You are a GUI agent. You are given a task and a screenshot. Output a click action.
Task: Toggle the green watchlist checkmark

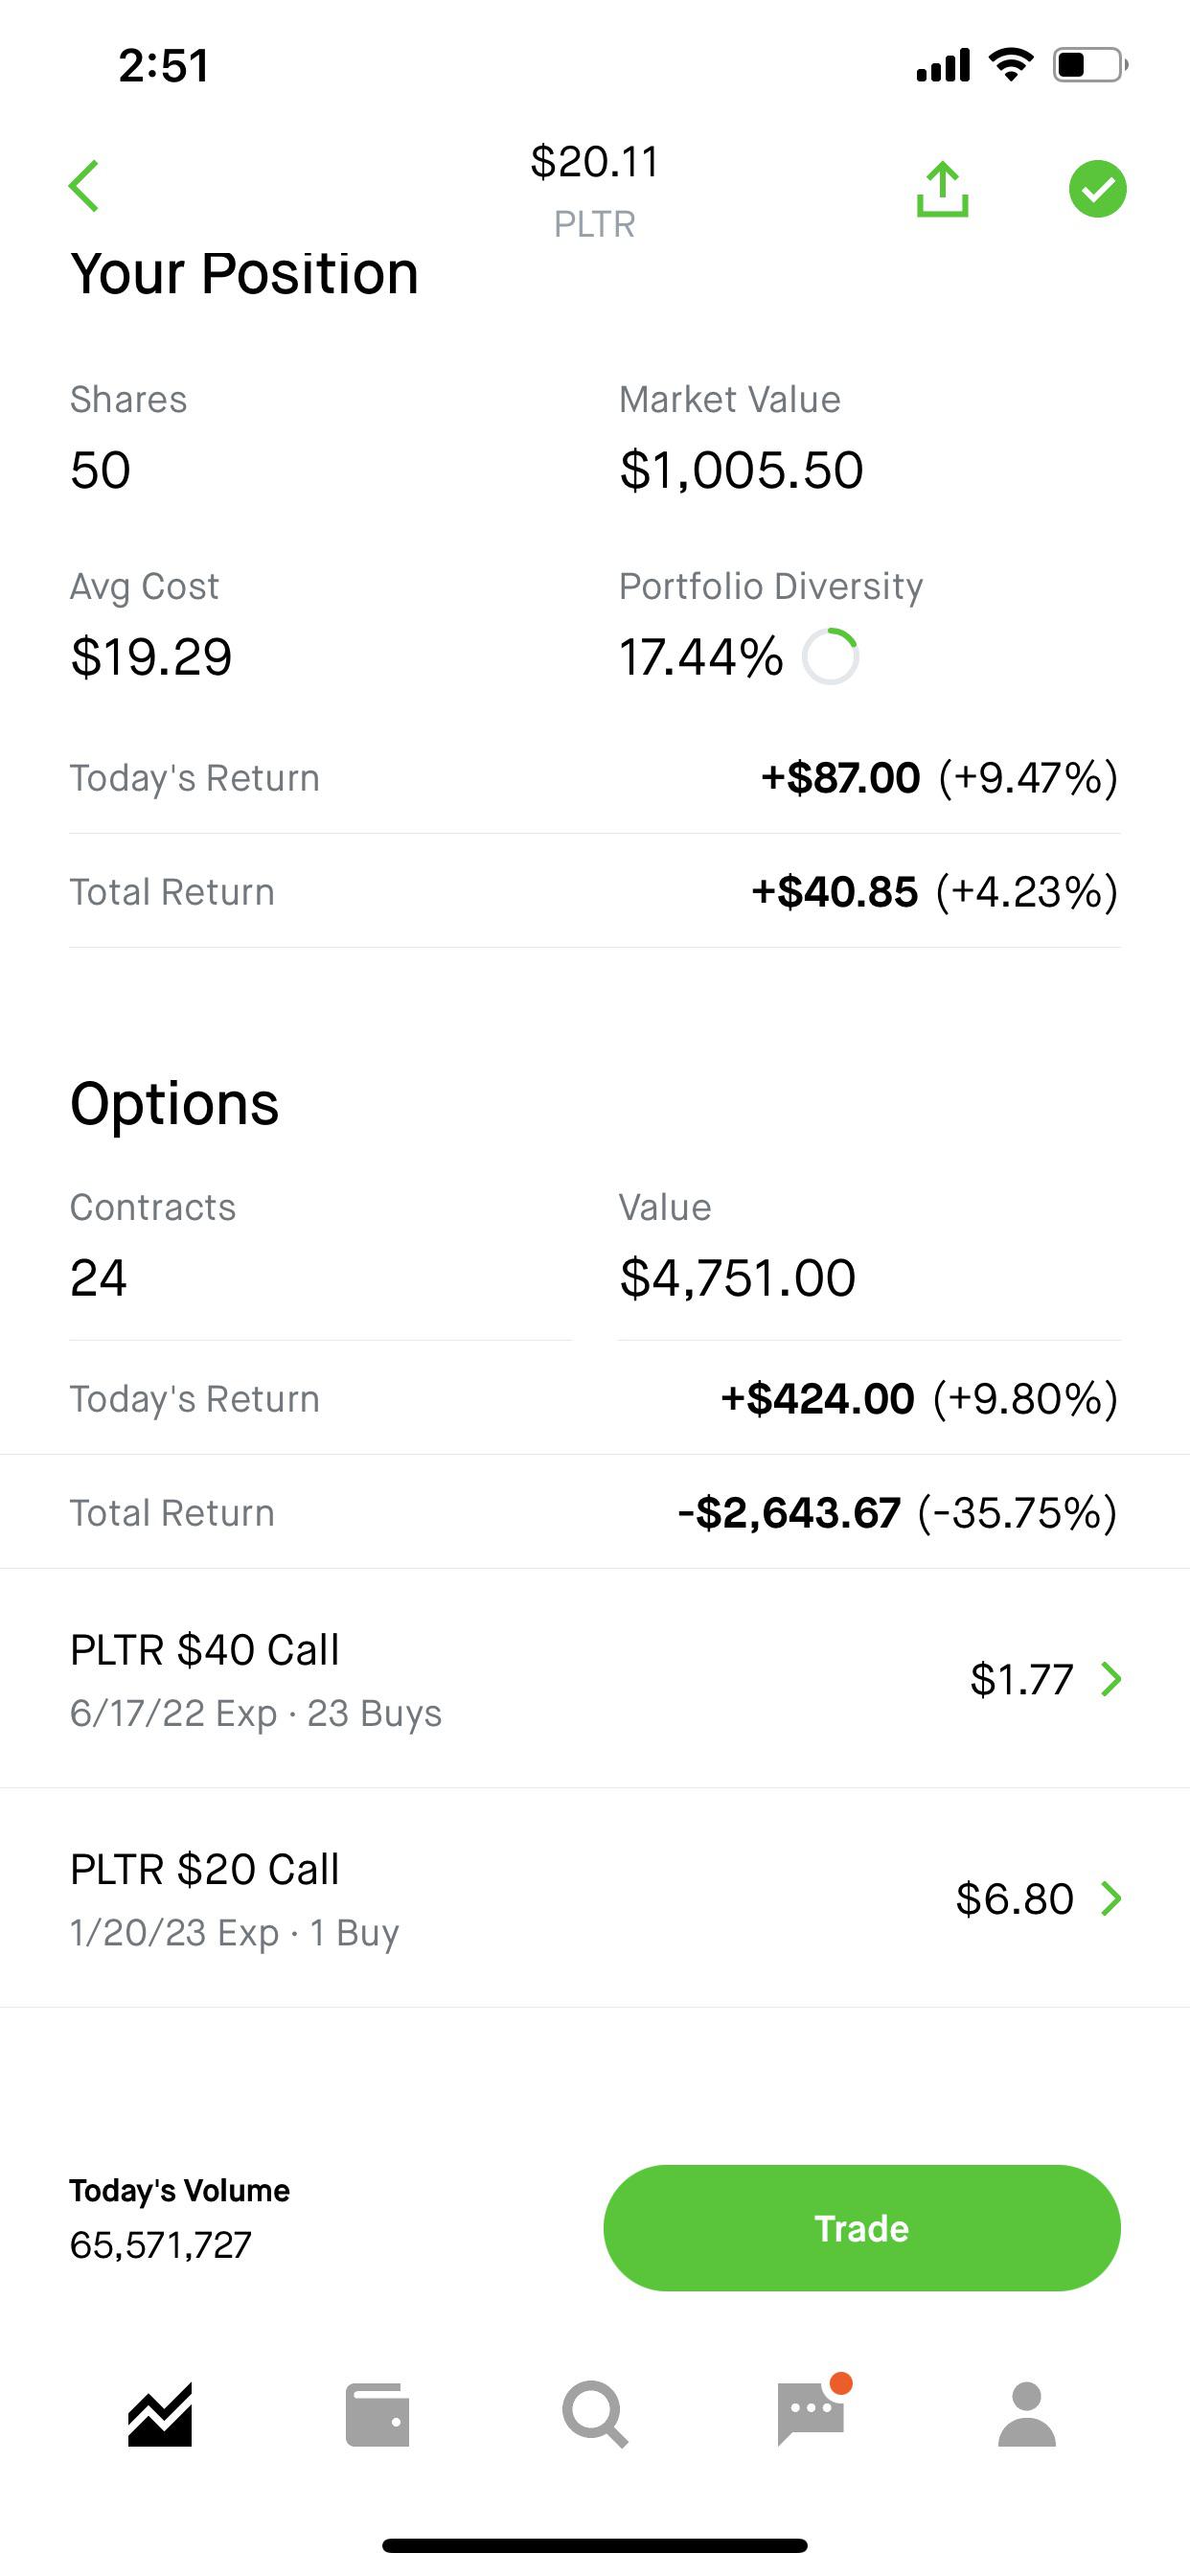click(1097, 189)
